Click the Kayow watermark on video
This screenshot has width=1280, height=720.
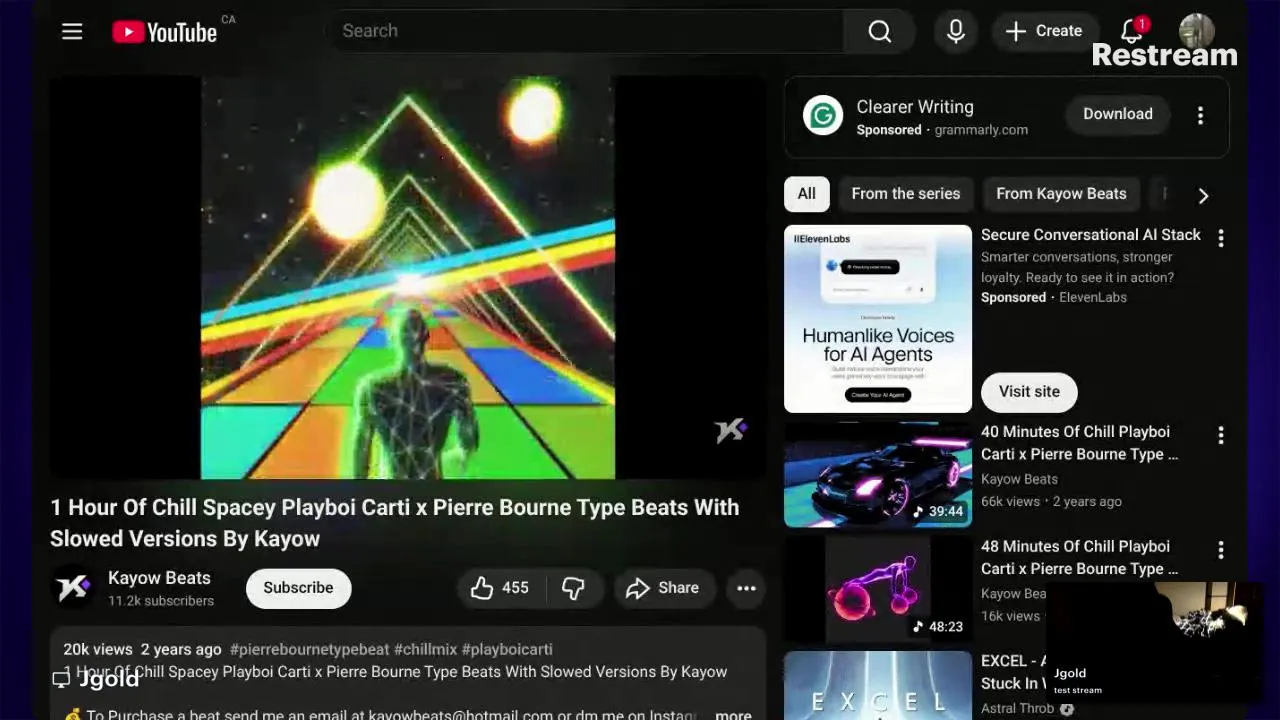pyautogui.click(x=731, y=430)
